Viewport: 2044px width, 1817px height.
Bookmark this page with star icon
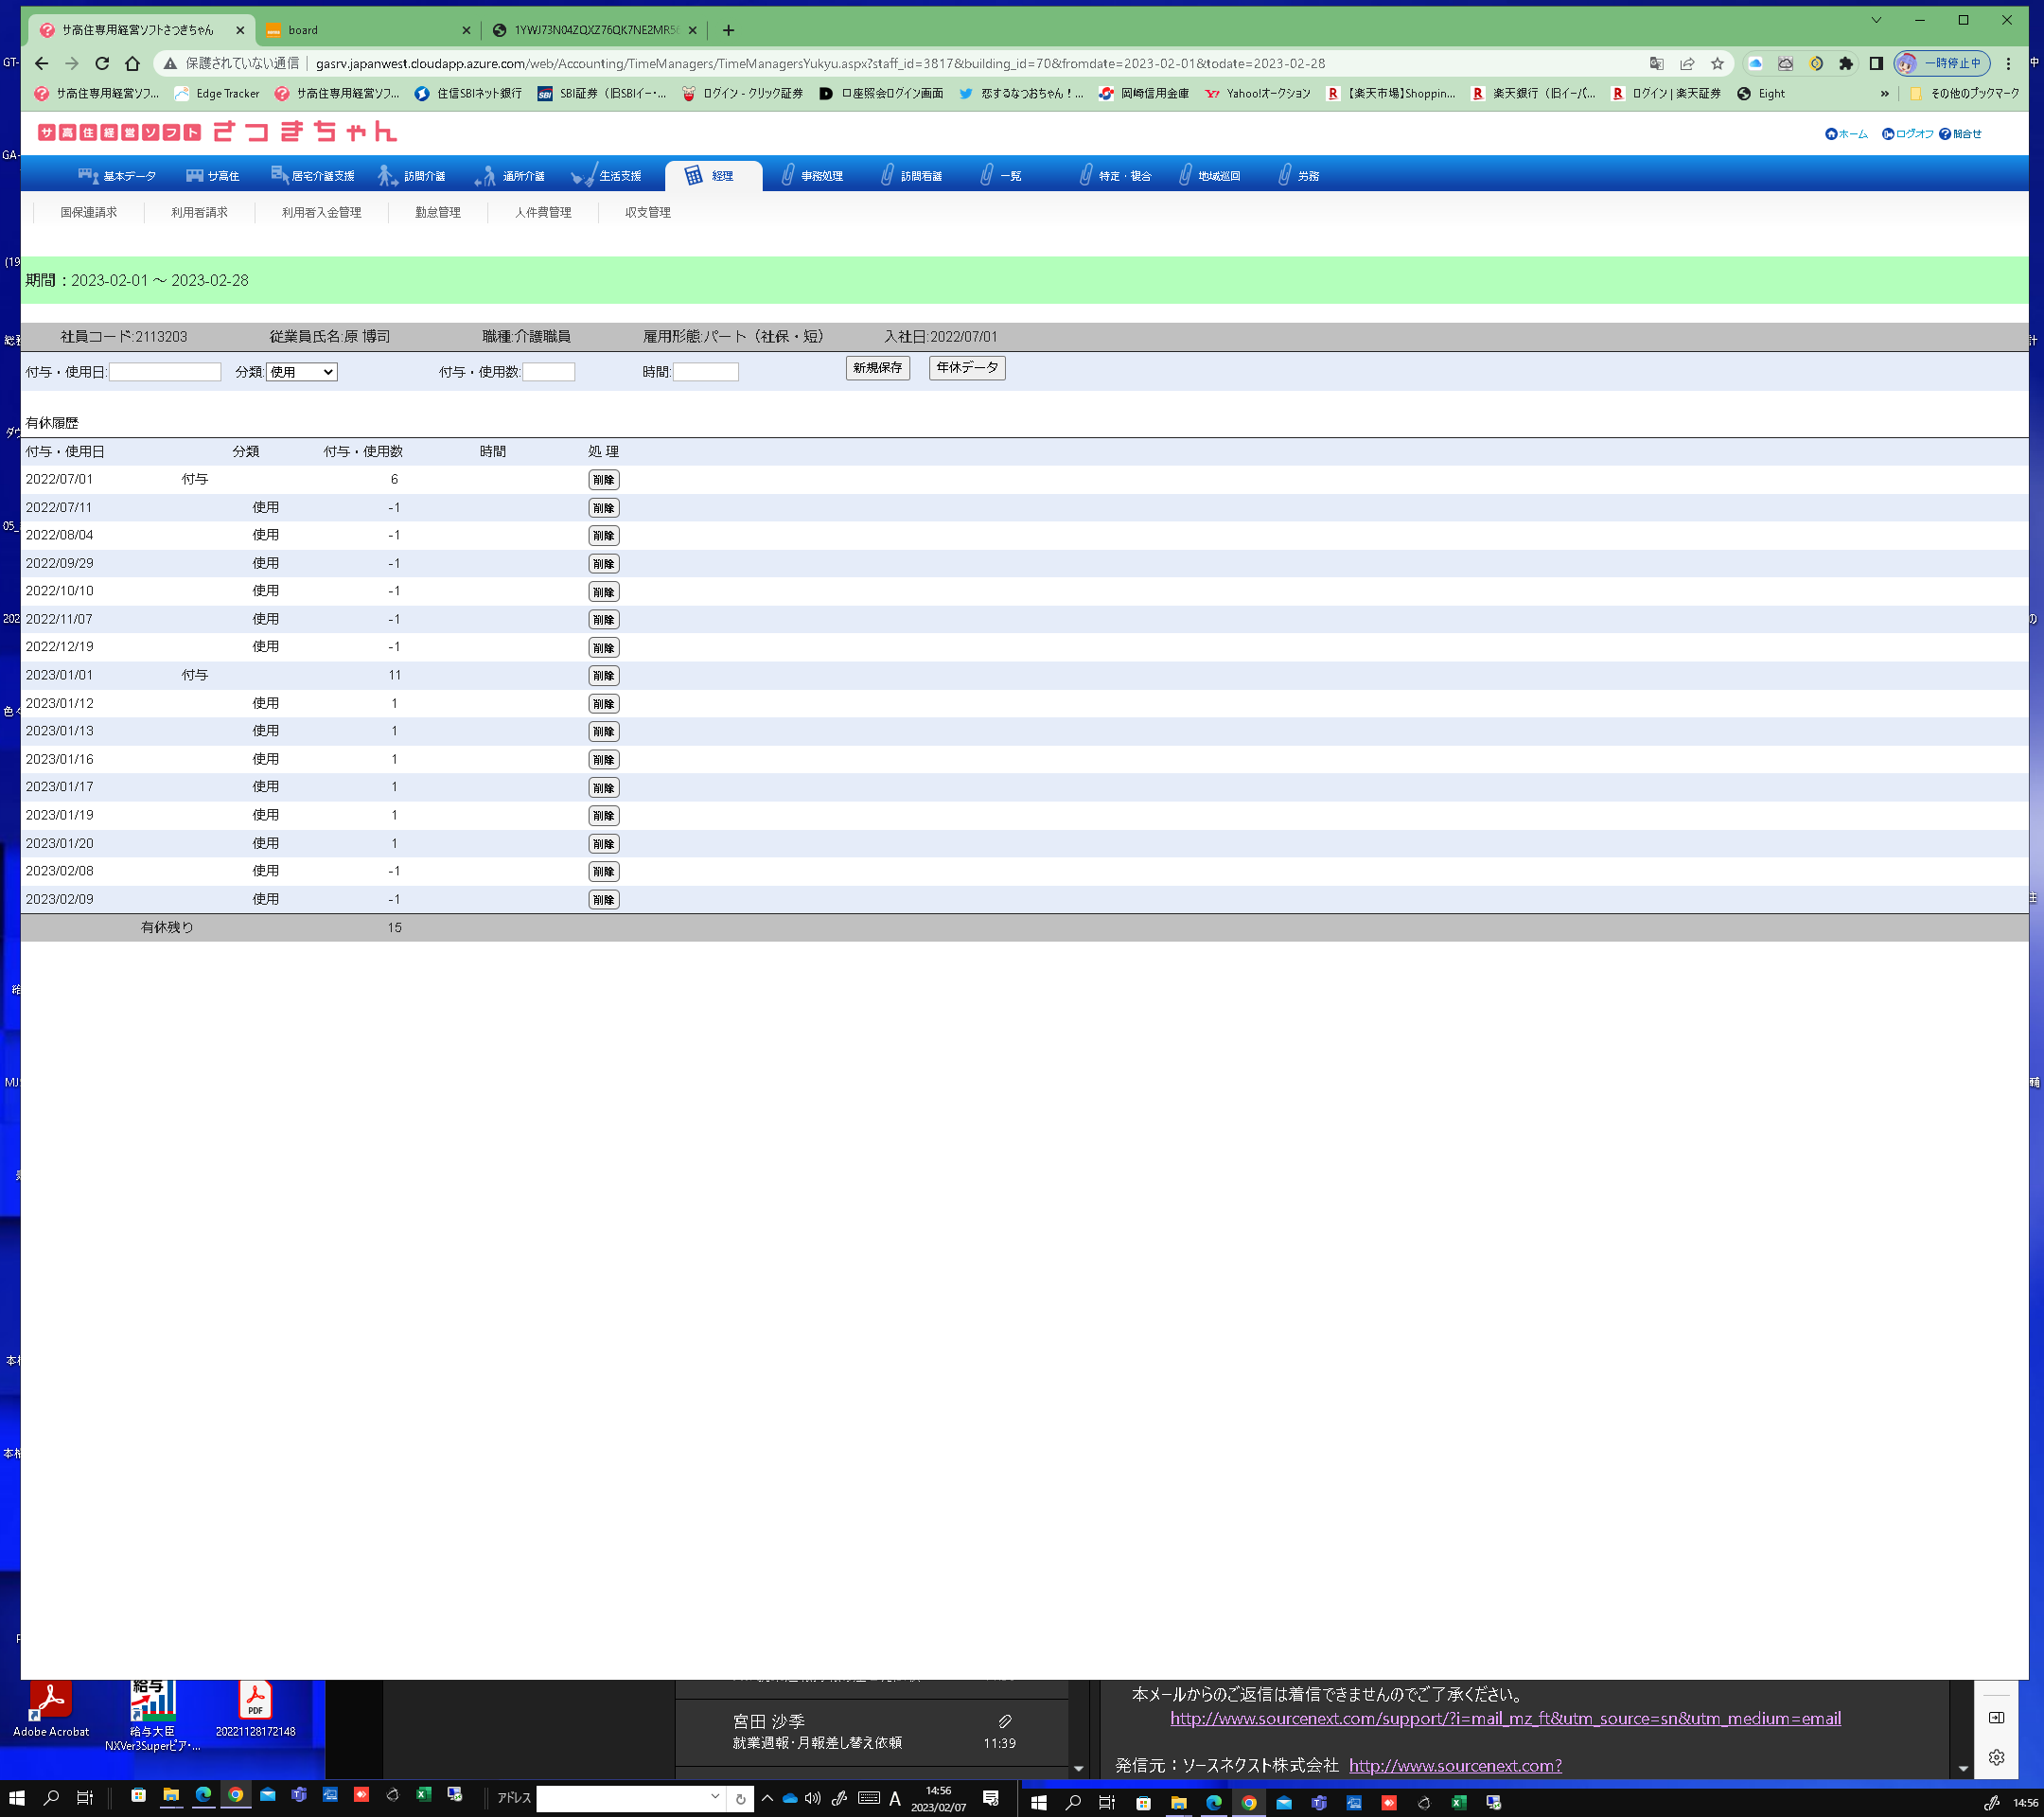coord(1717,63)
